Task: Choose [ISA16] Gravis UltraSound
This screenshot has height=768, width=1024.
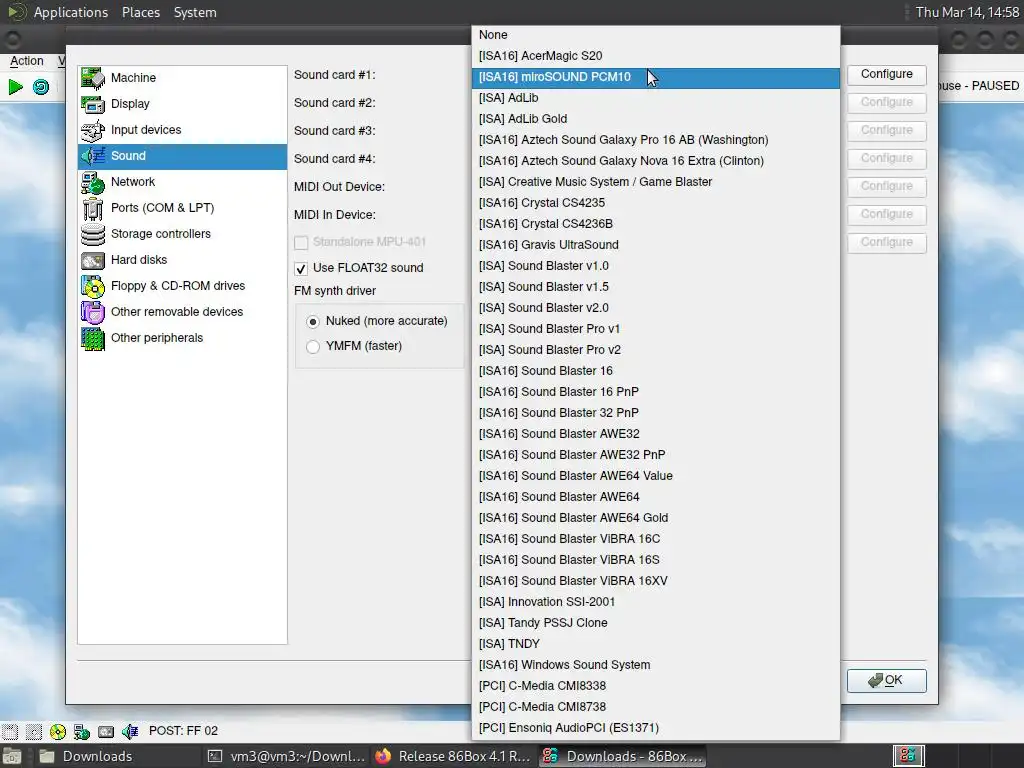Action: (656, 245)
